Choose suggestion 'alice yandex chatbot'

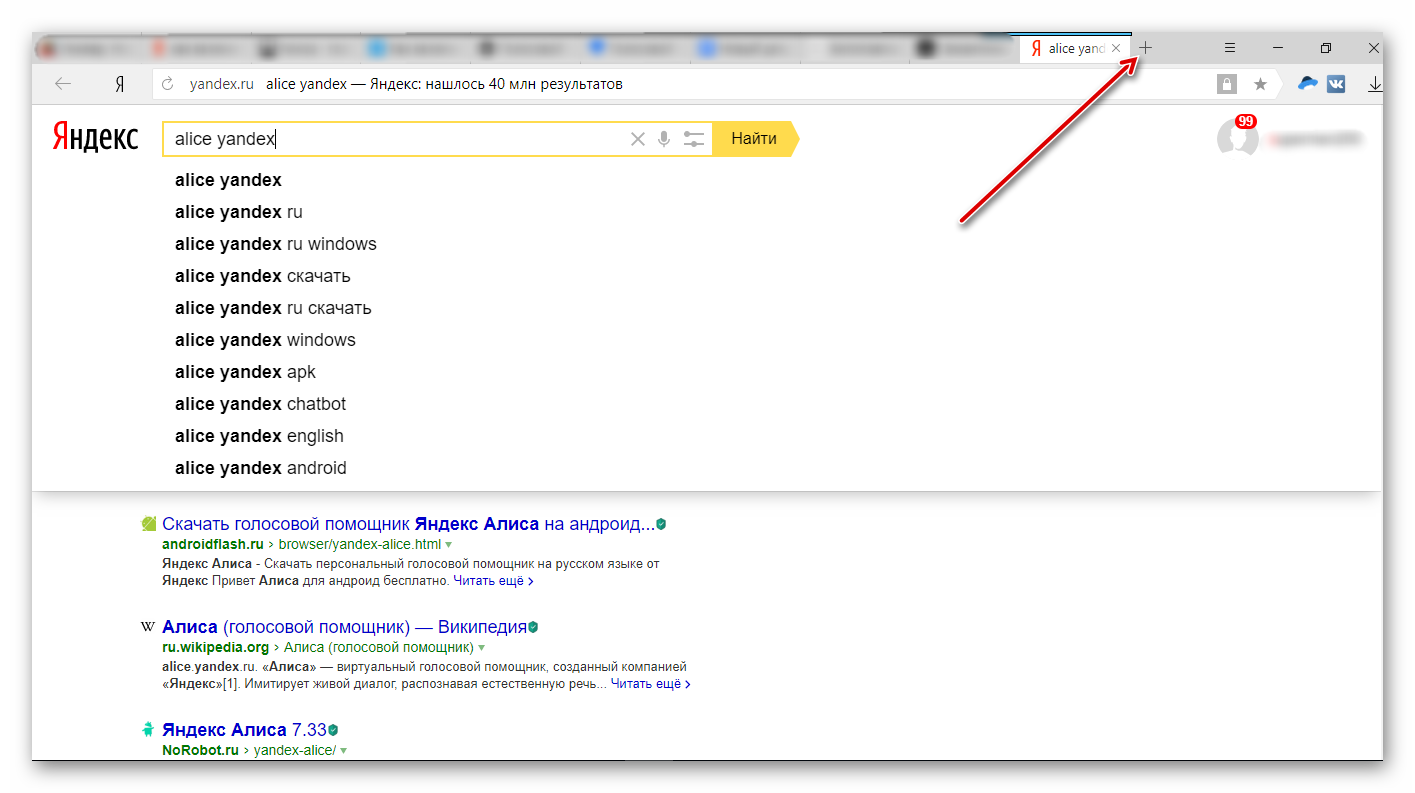pyautogui.click(x=260, y=404)
